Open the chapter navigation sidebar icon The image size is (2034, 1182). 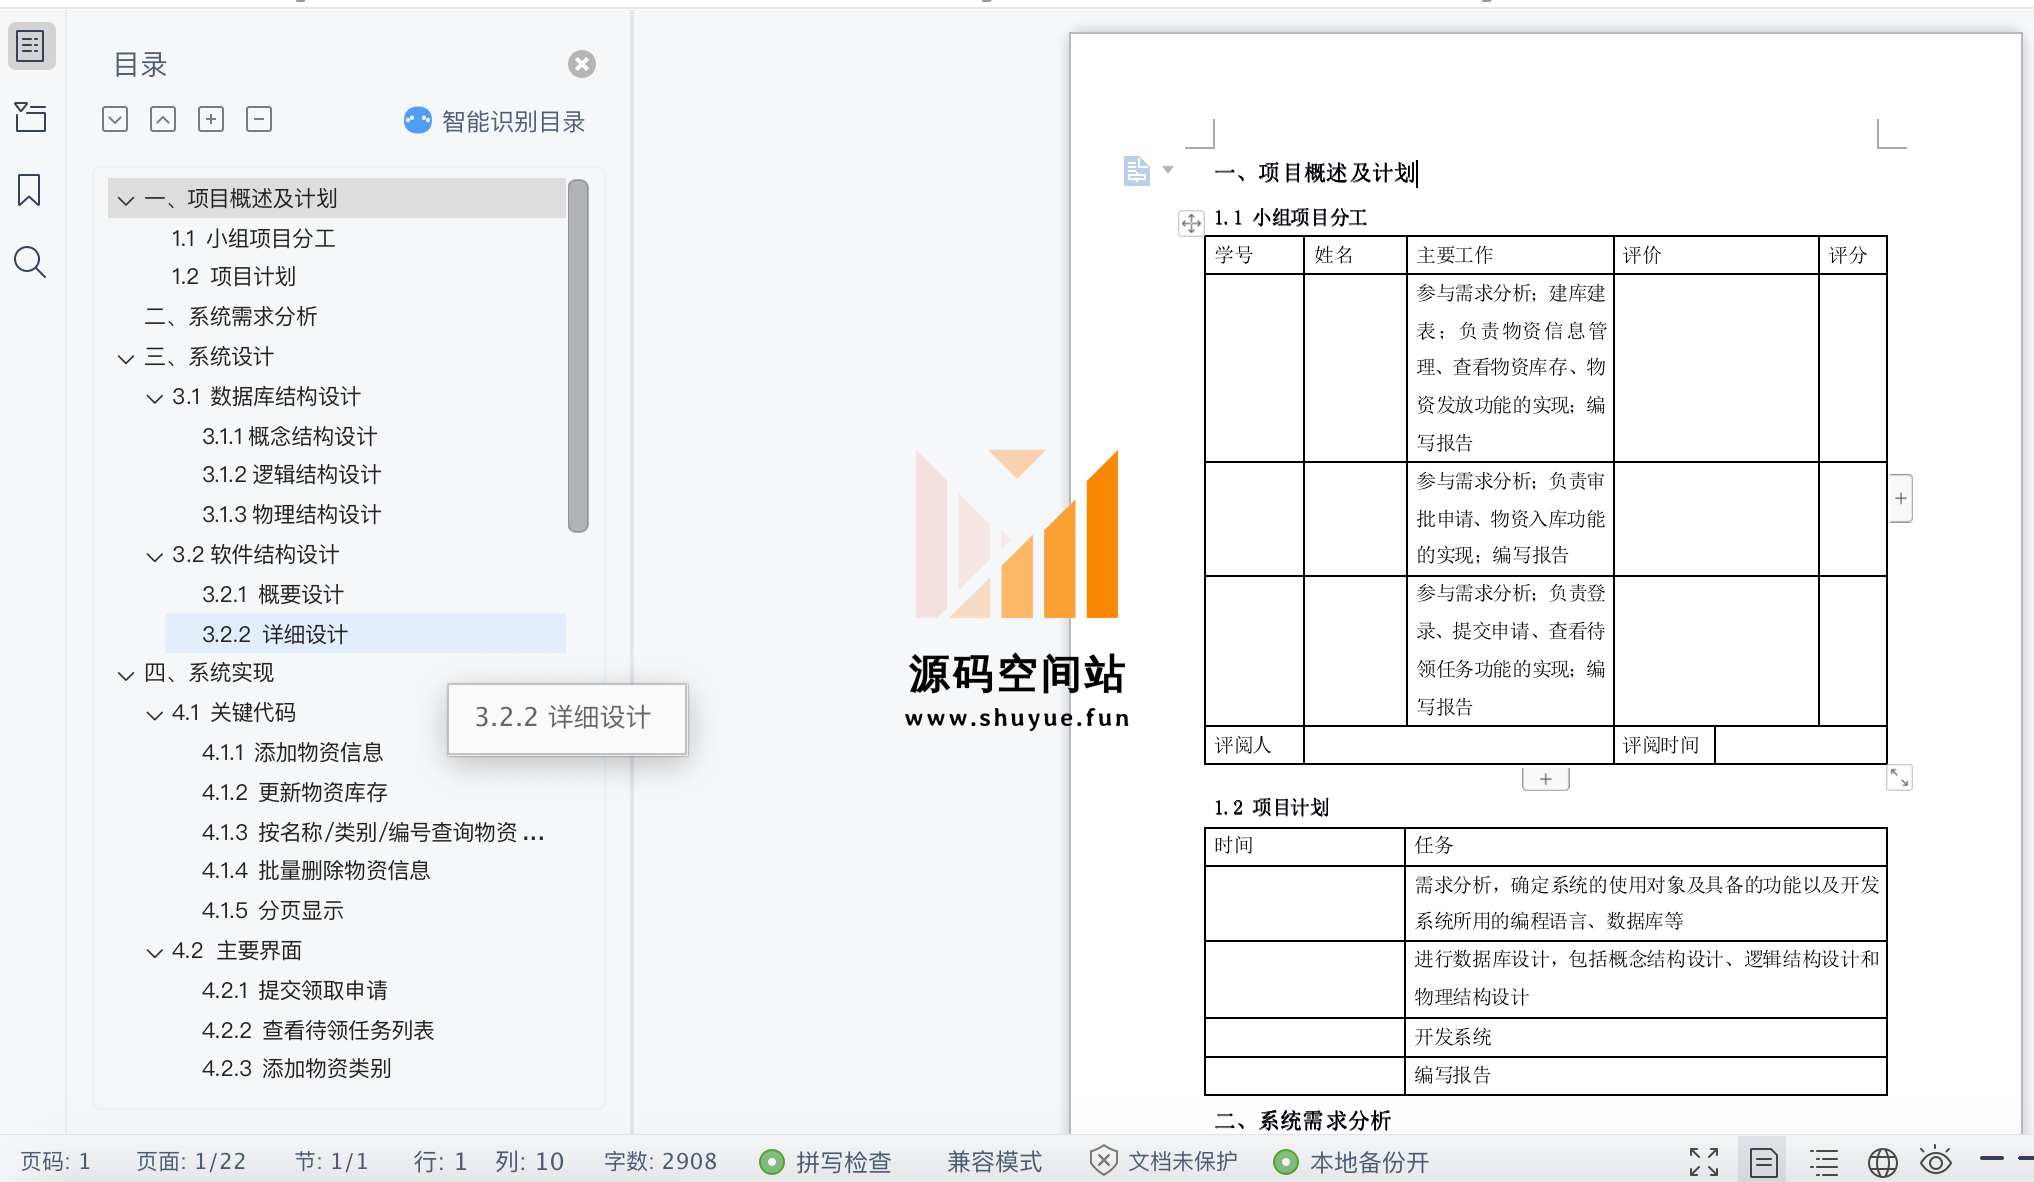[x=31, y=117]
